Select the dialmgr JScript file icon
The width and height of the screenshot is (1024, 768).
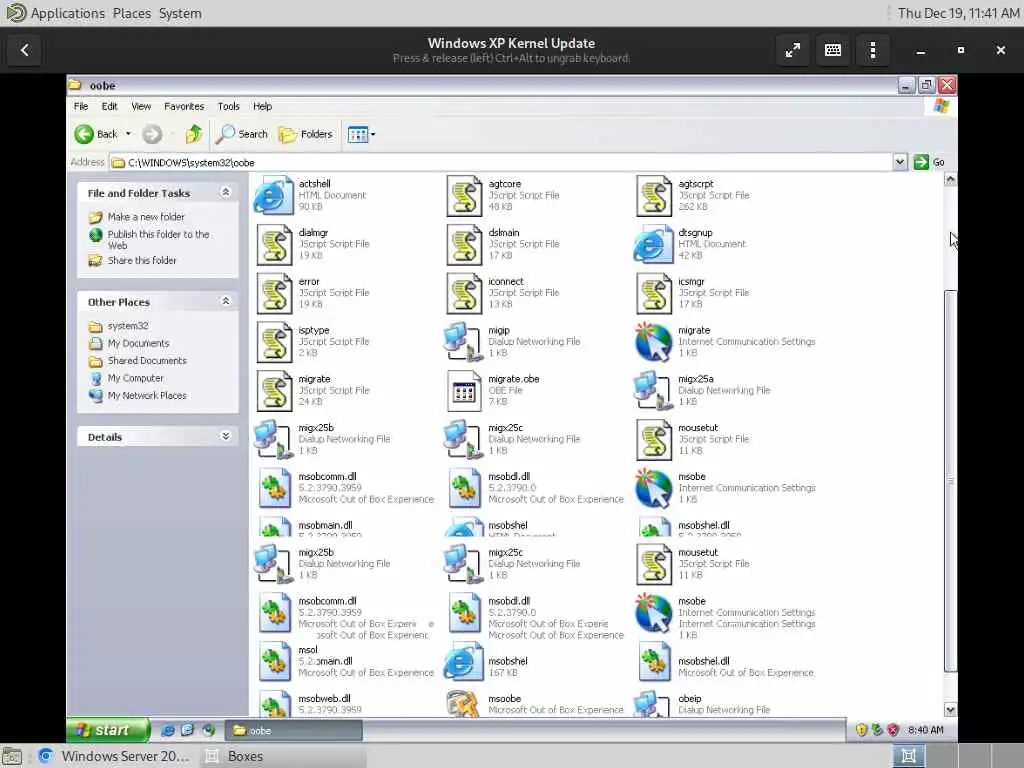point(274,244)
